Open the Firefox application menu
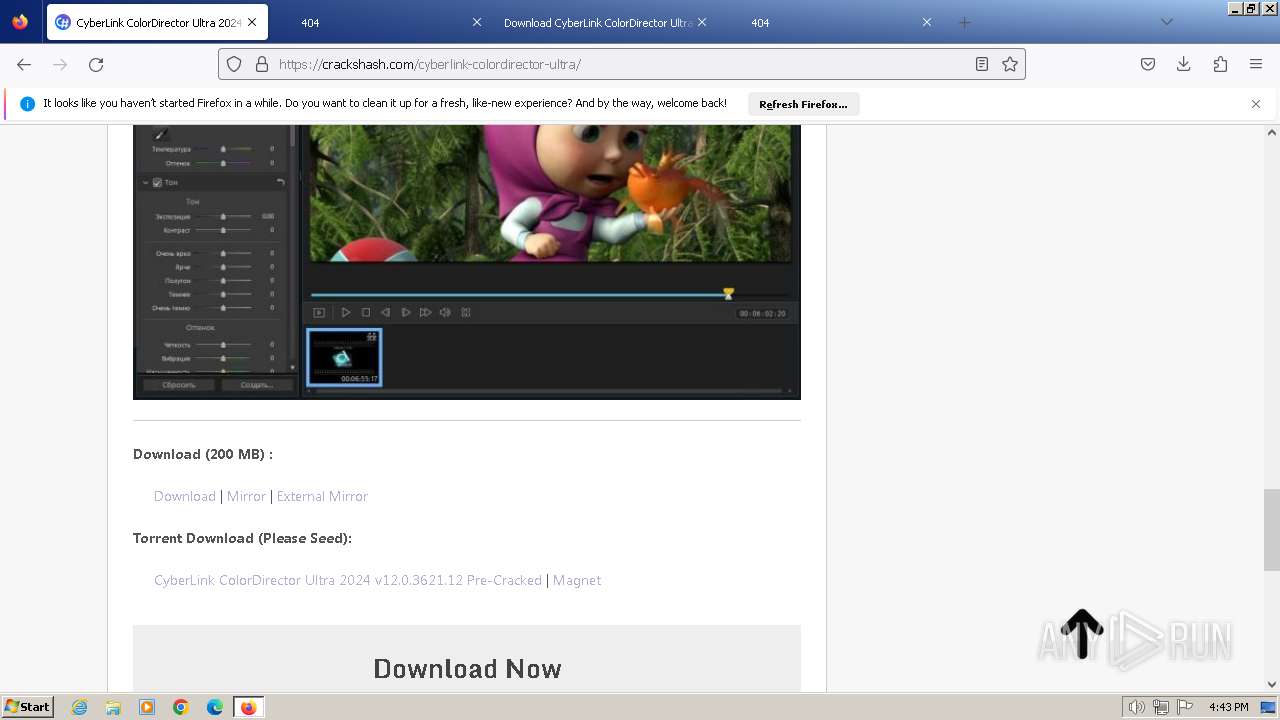Viewport: 1280px width, 720px height. pos(1256,64)
